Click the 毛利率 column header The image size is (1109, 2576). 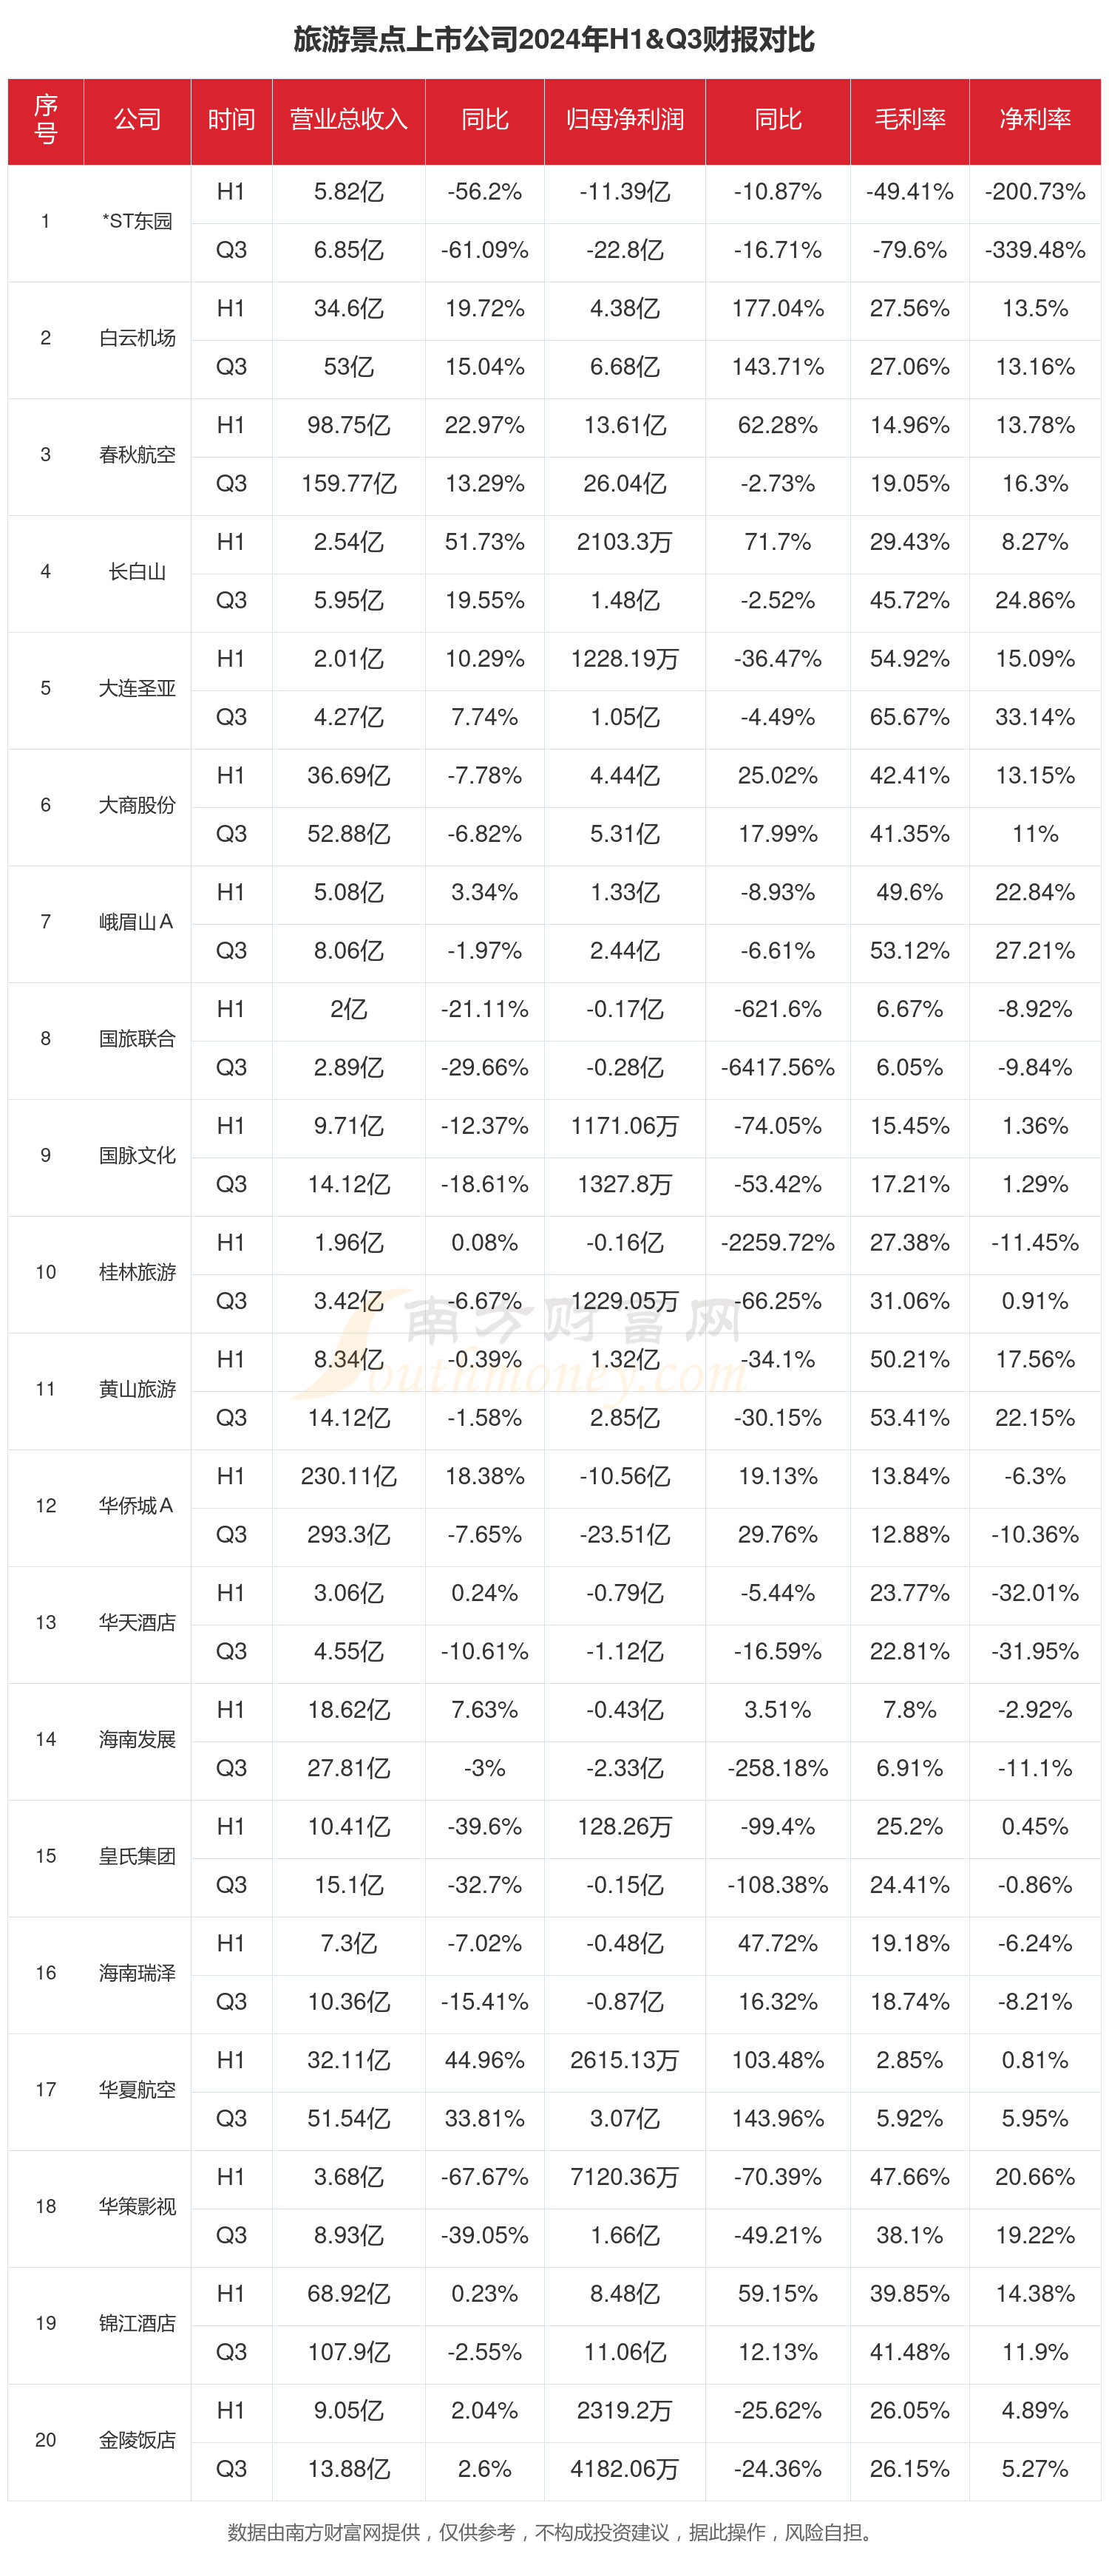click(x=909, y=120)
